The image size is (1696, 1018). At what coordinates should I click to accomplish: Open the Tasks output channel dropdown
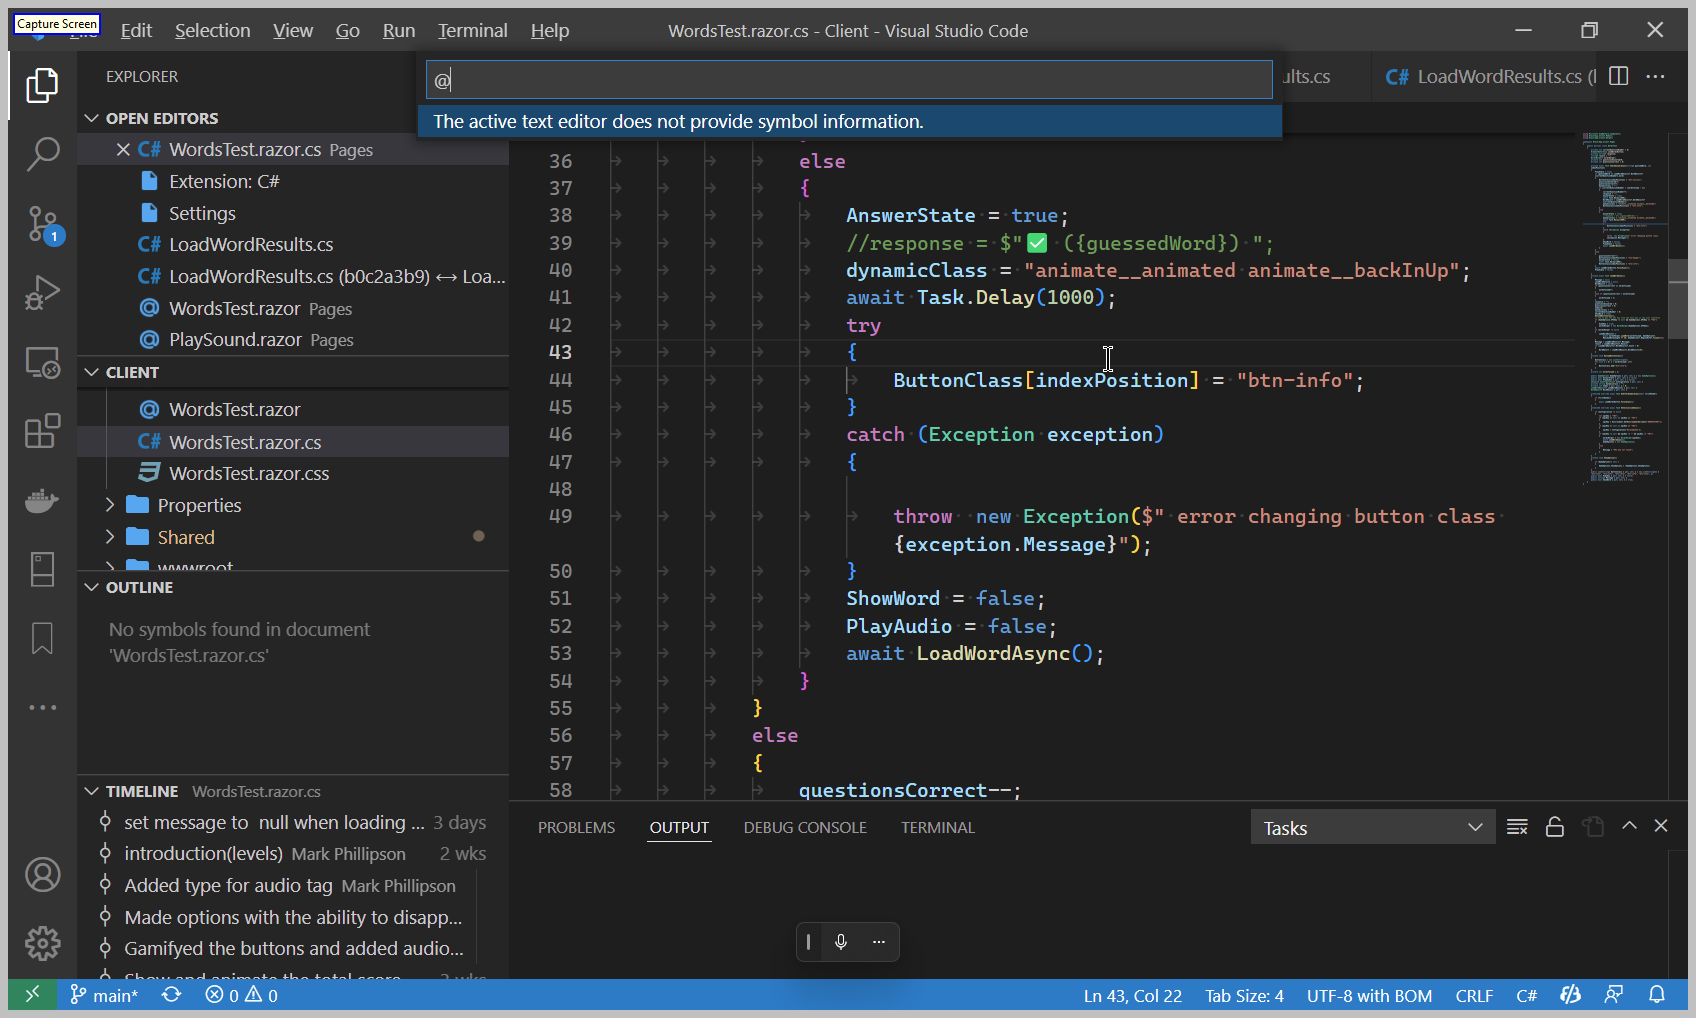1372,827
